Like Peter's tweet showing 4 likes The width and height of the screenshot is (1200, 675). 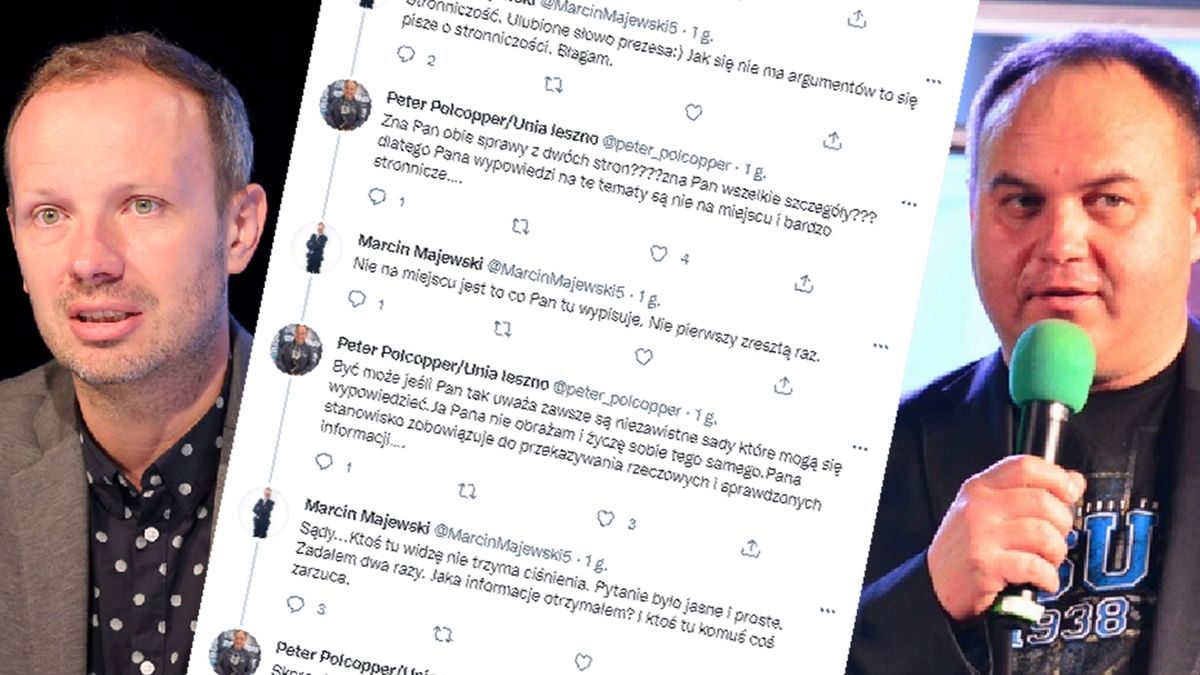[658, 254]
